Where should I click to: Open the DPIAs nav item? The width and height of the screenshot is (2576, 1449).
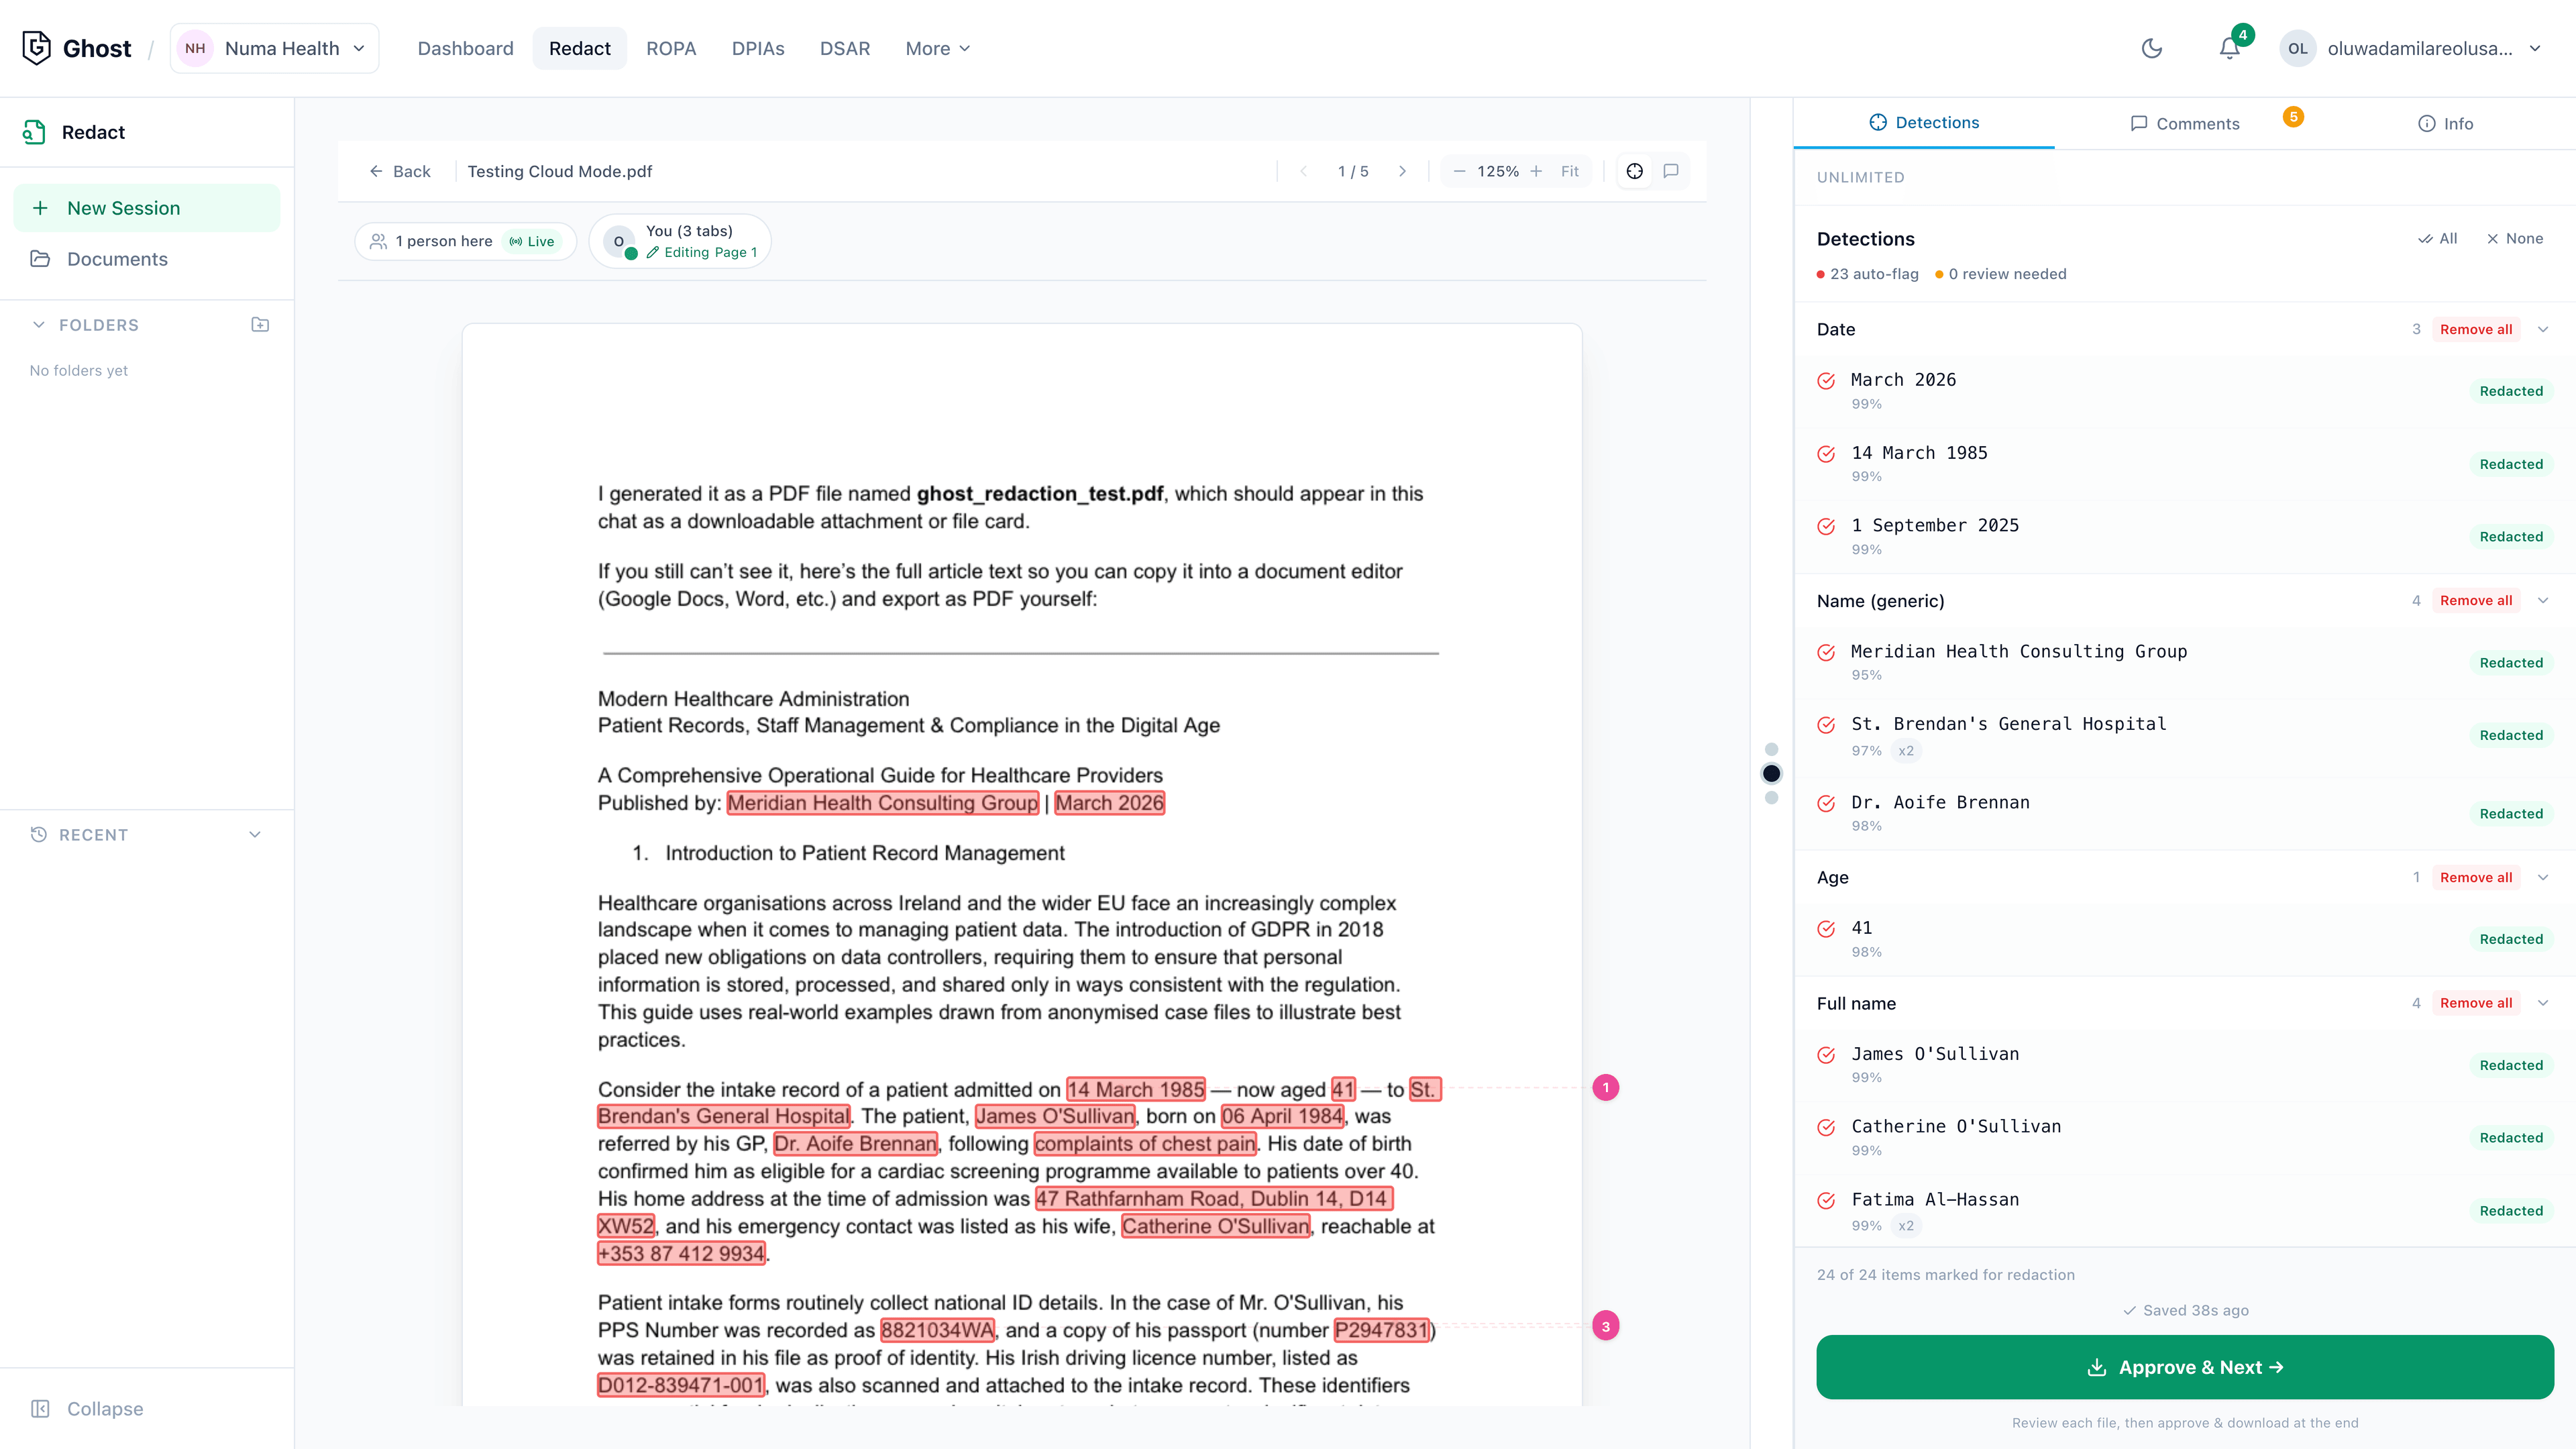pyautogui.click(x=758, y=48)
